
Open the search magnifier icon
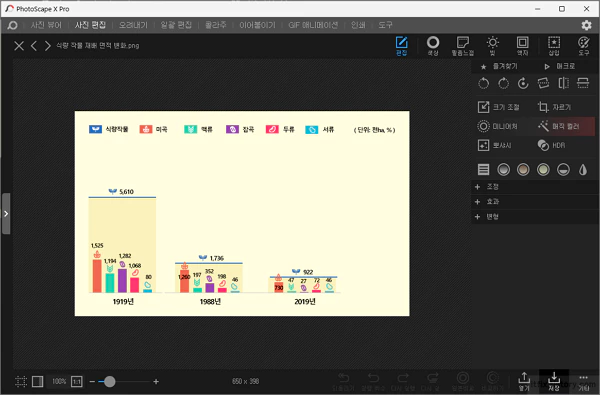[x=12, y=25]
